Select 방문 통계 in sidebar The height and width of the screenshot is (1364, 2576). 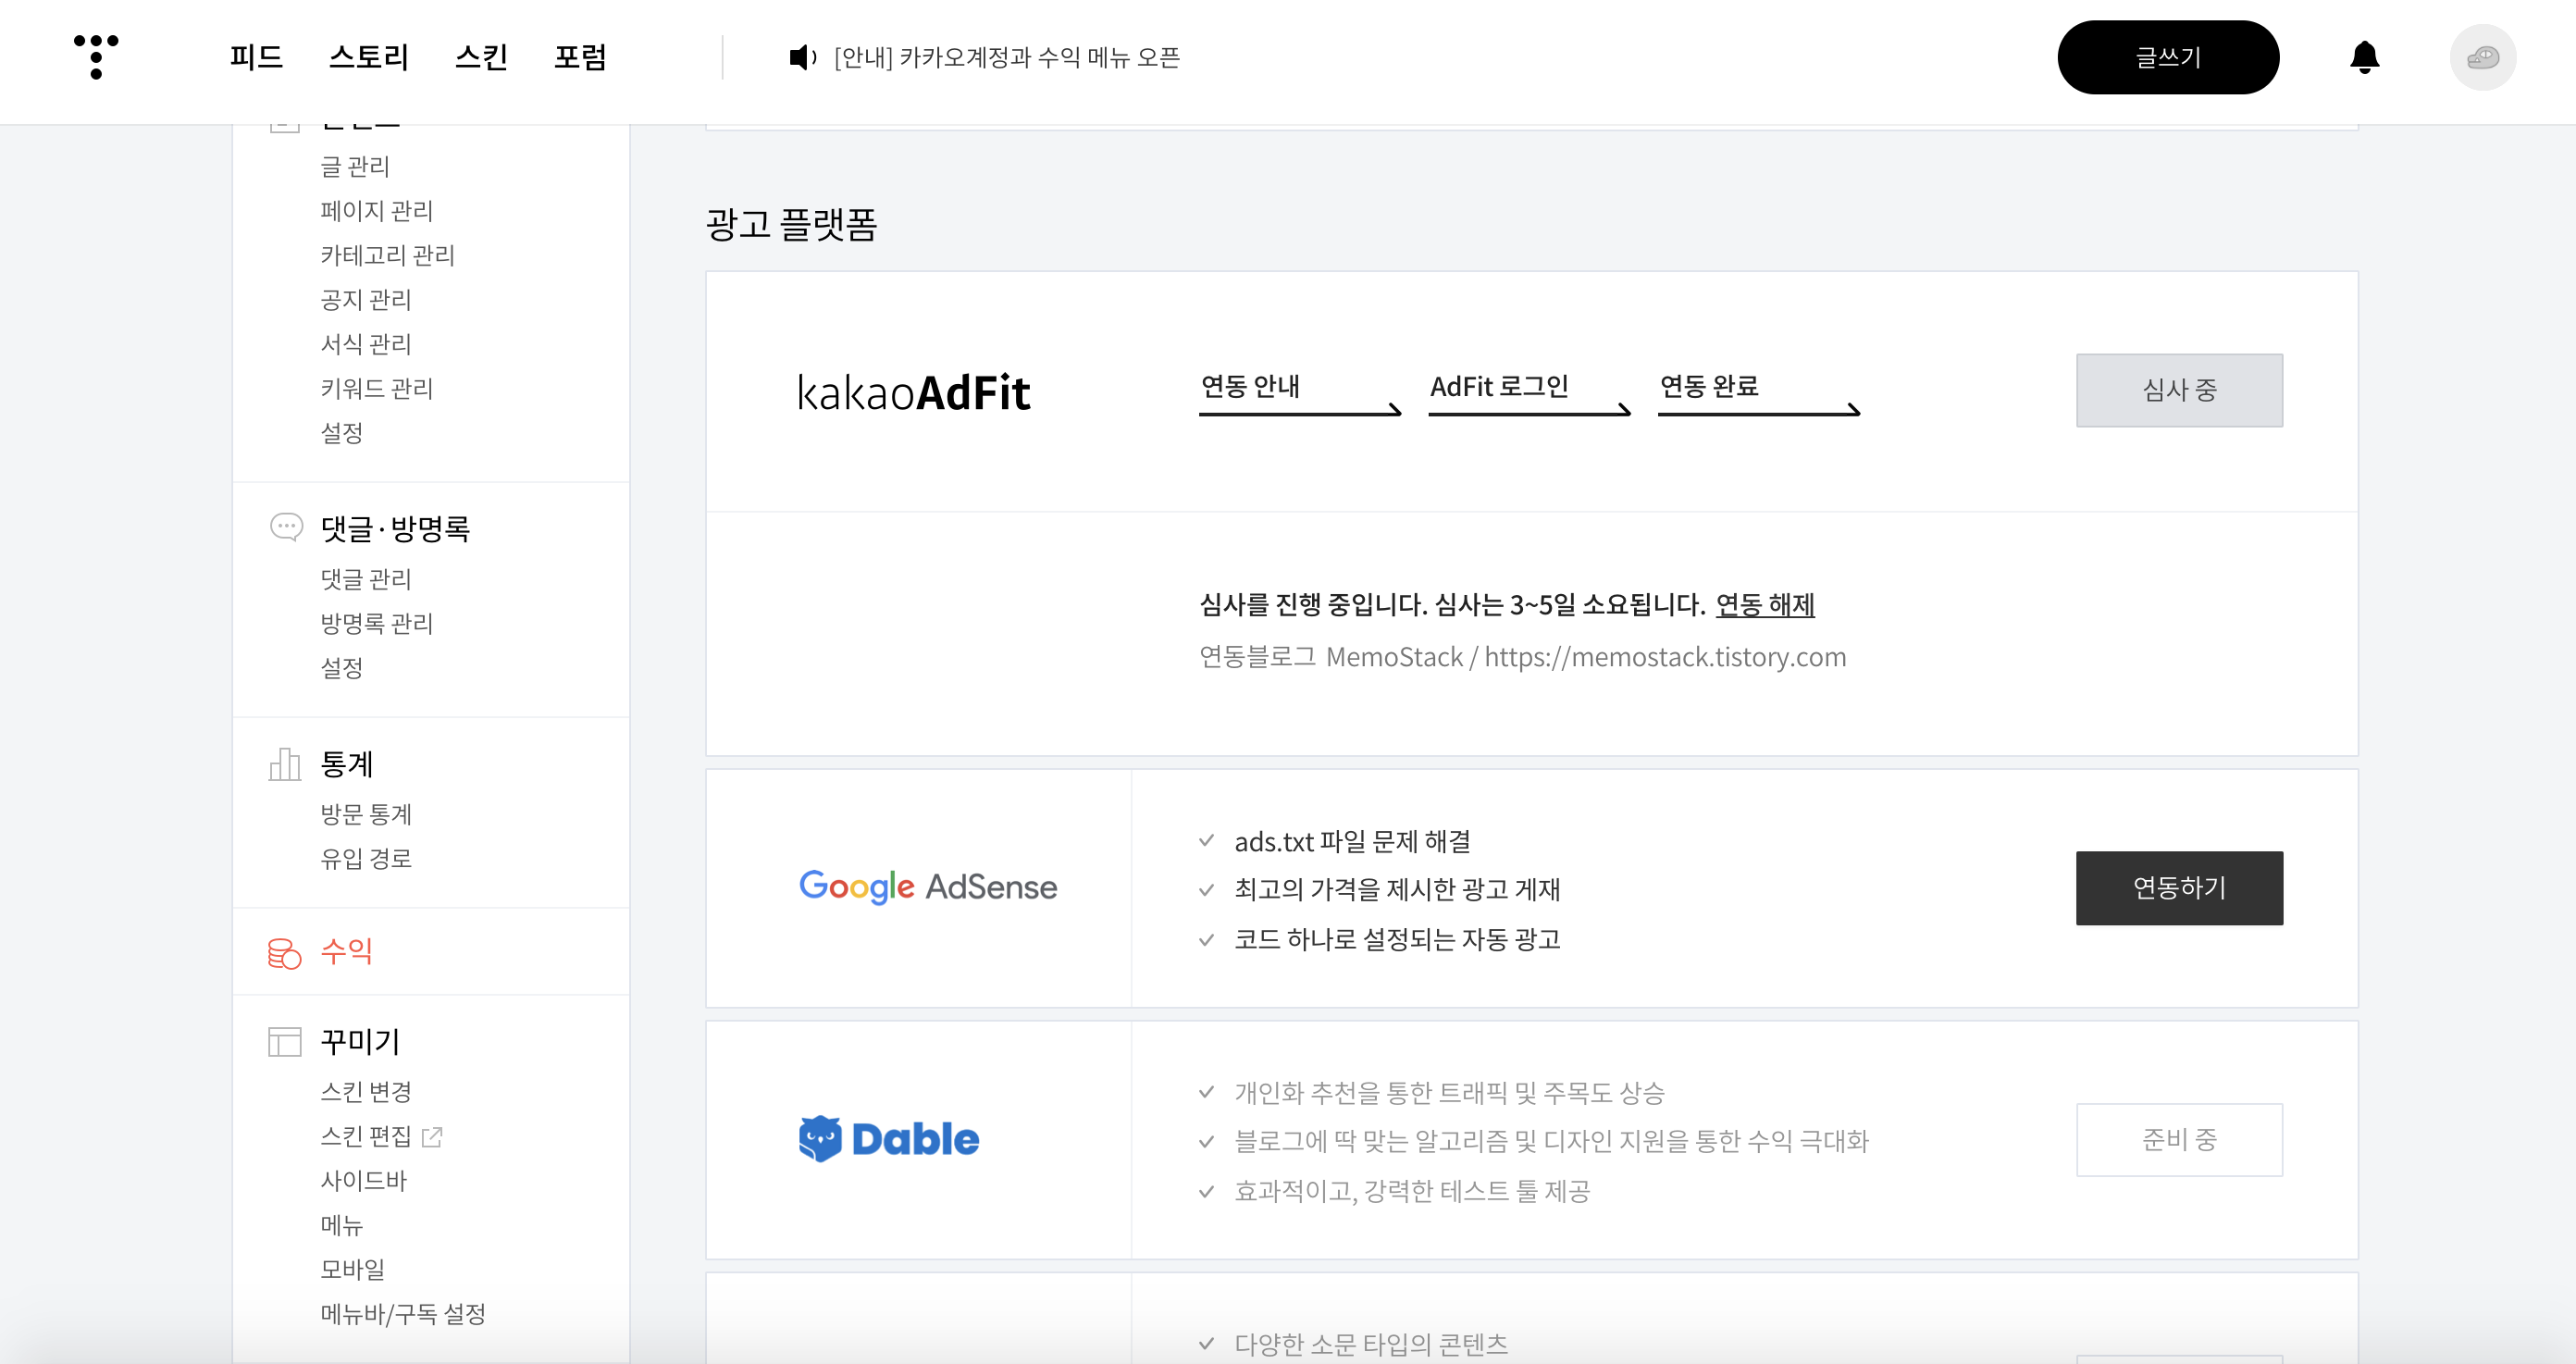click(366, 814)
